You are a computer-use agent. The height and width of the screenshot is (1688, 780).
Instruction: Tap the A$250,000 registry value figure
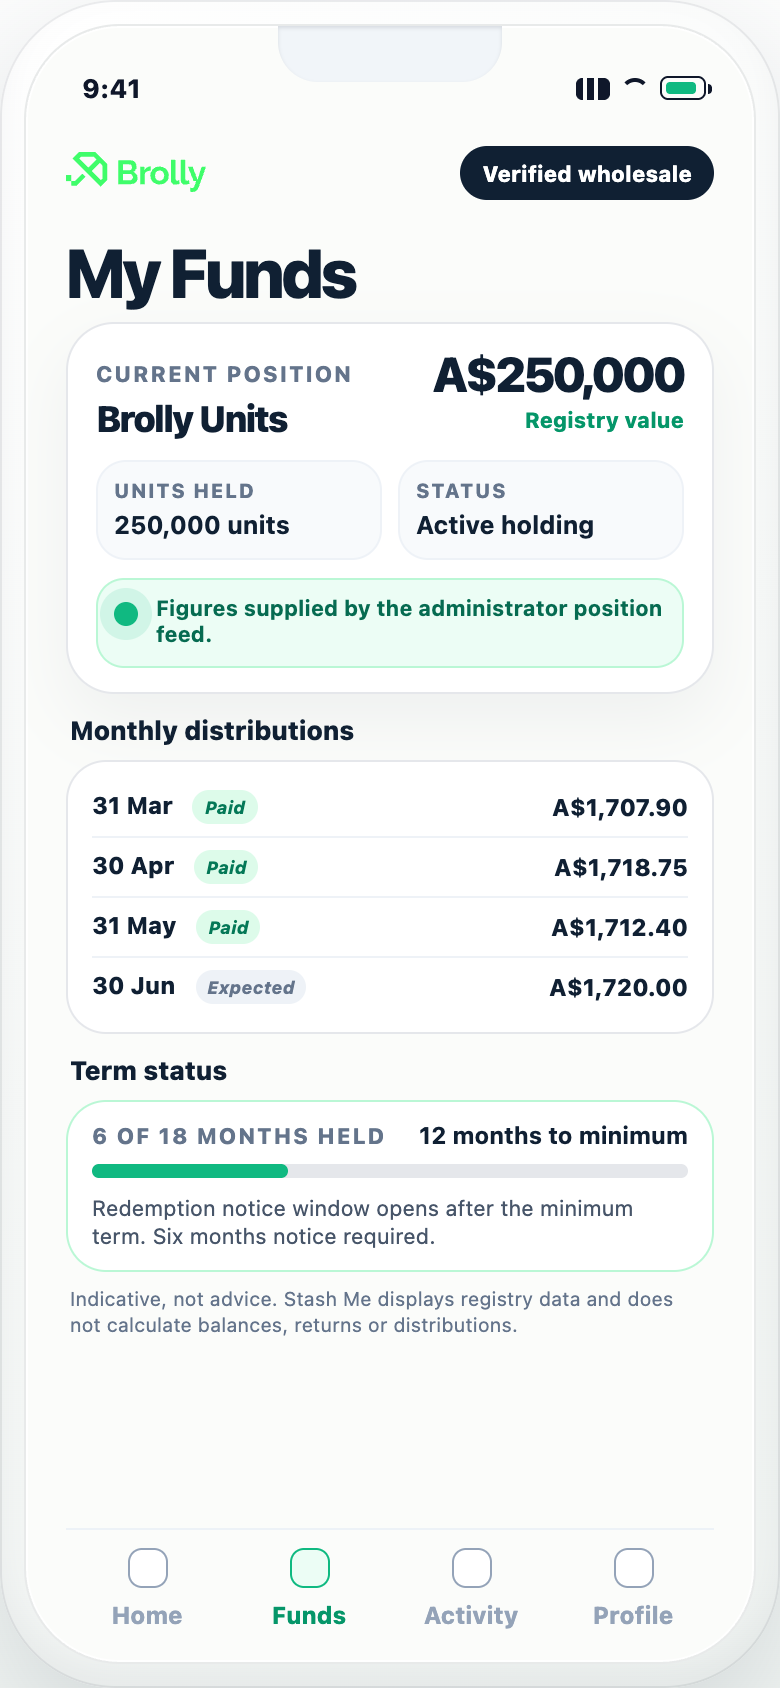pos(559,376)
